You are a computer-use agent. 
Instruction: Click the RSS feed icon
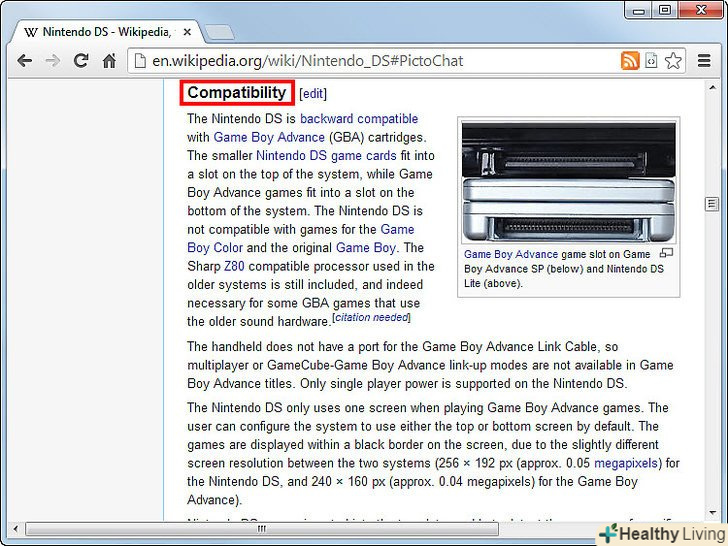point(630,61)
